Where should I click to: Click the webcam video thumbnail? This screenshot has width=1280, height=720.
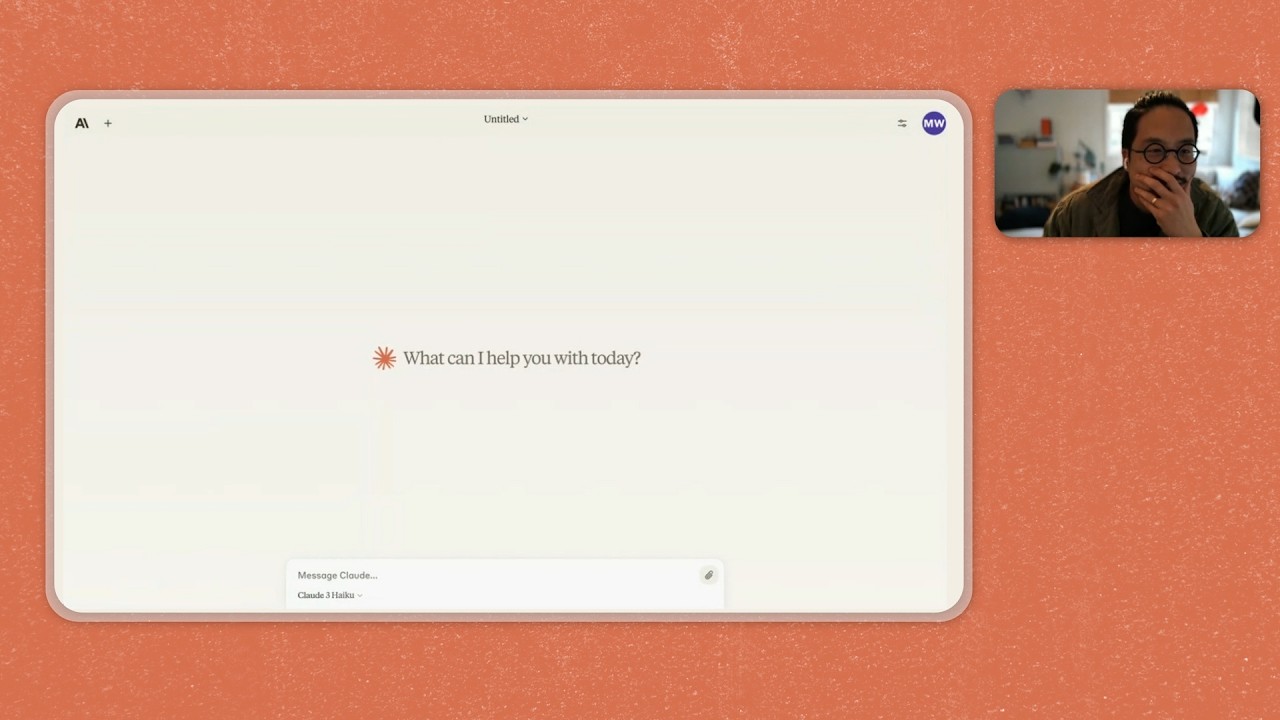click(1126, 162)
